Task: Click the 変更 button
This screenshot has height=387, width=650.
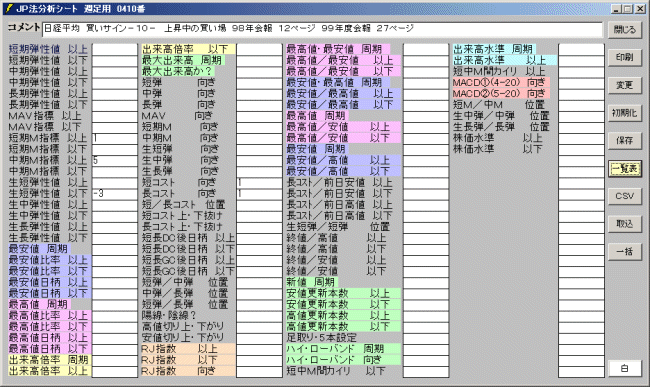Action: coord(625,85)
